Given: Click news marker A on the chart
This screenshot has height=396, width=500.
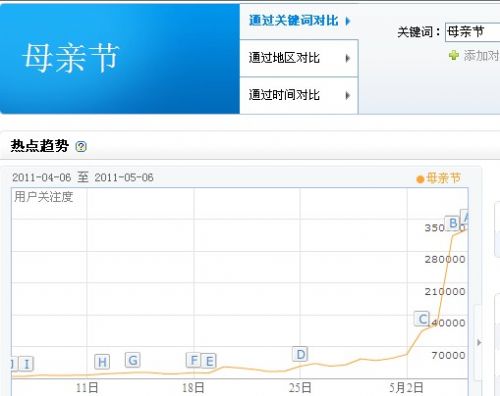Looking at the screenshot, I should point(465,217).
